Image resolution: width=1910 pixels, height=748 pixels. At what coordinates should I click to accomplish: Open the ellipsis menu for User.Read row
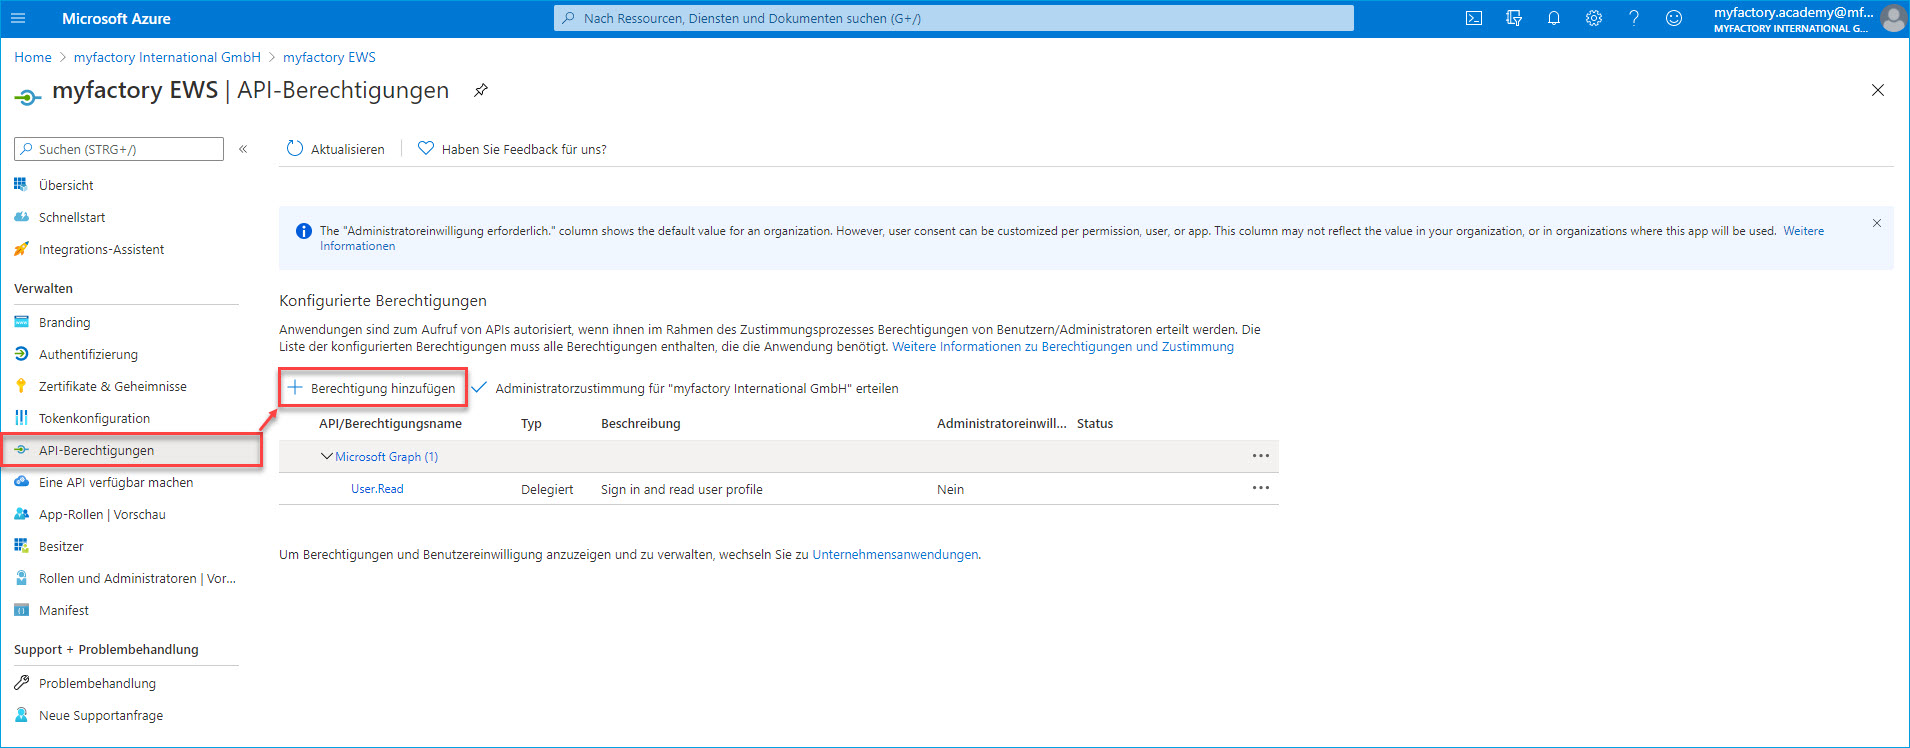pyautogui.click(x=1261, y=488)
